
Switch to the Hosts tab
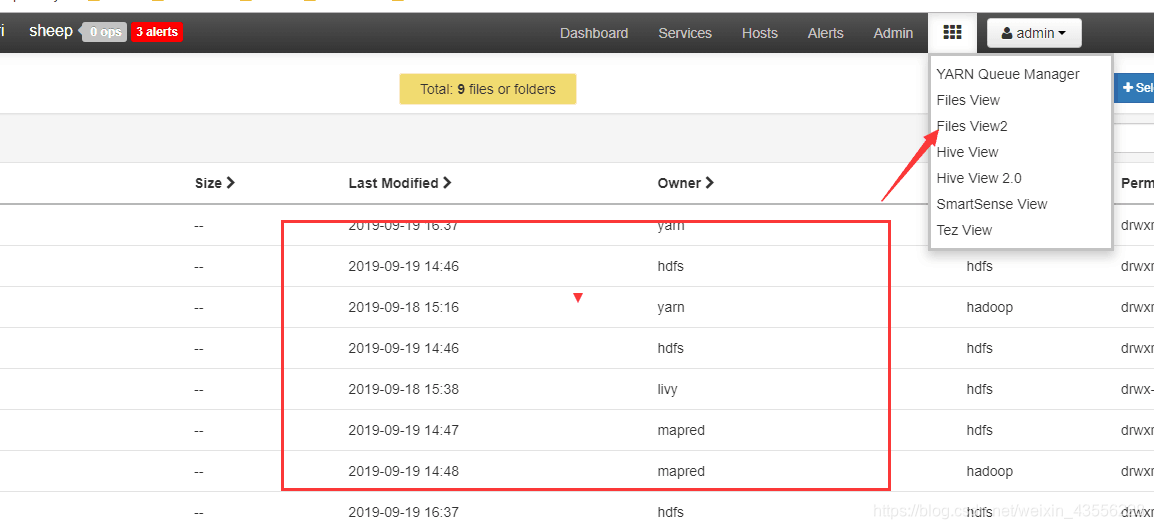click(760, 33)
